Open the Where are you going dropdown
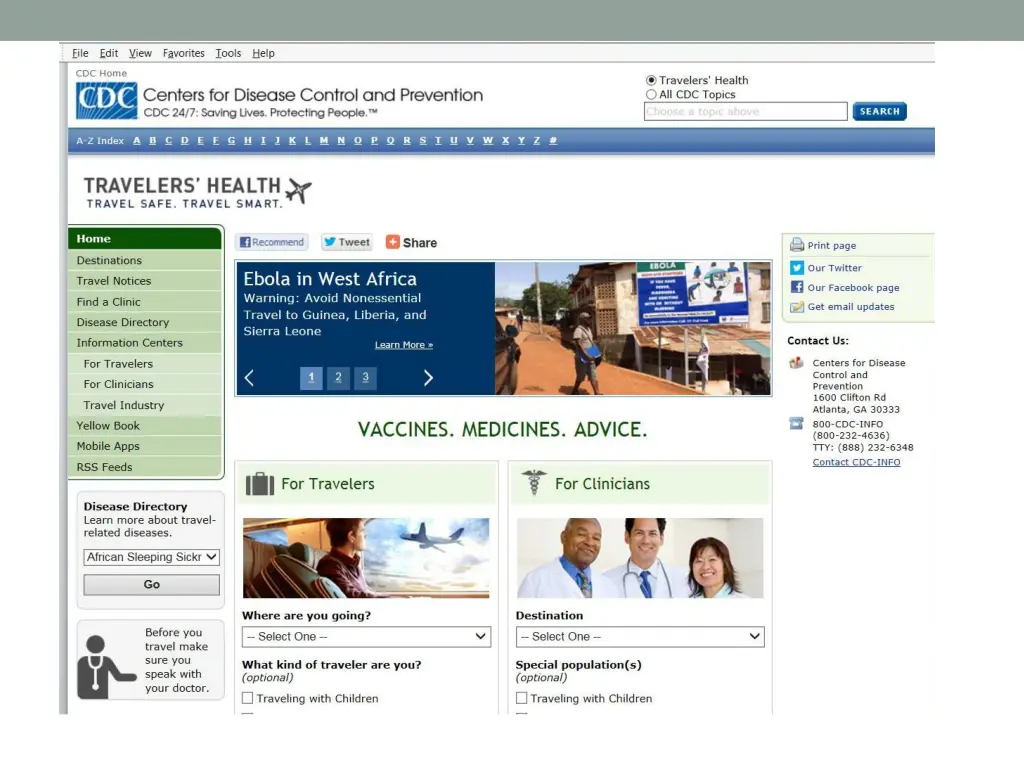 366,637
